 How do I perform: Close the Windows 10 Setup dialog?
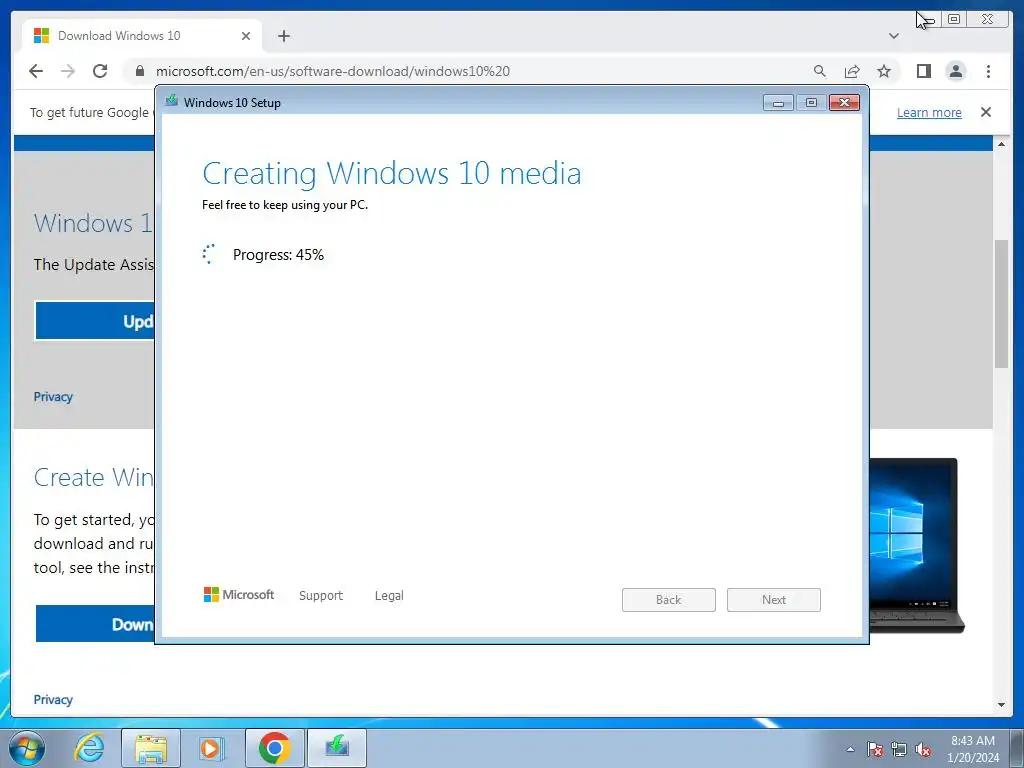point(844,103)
